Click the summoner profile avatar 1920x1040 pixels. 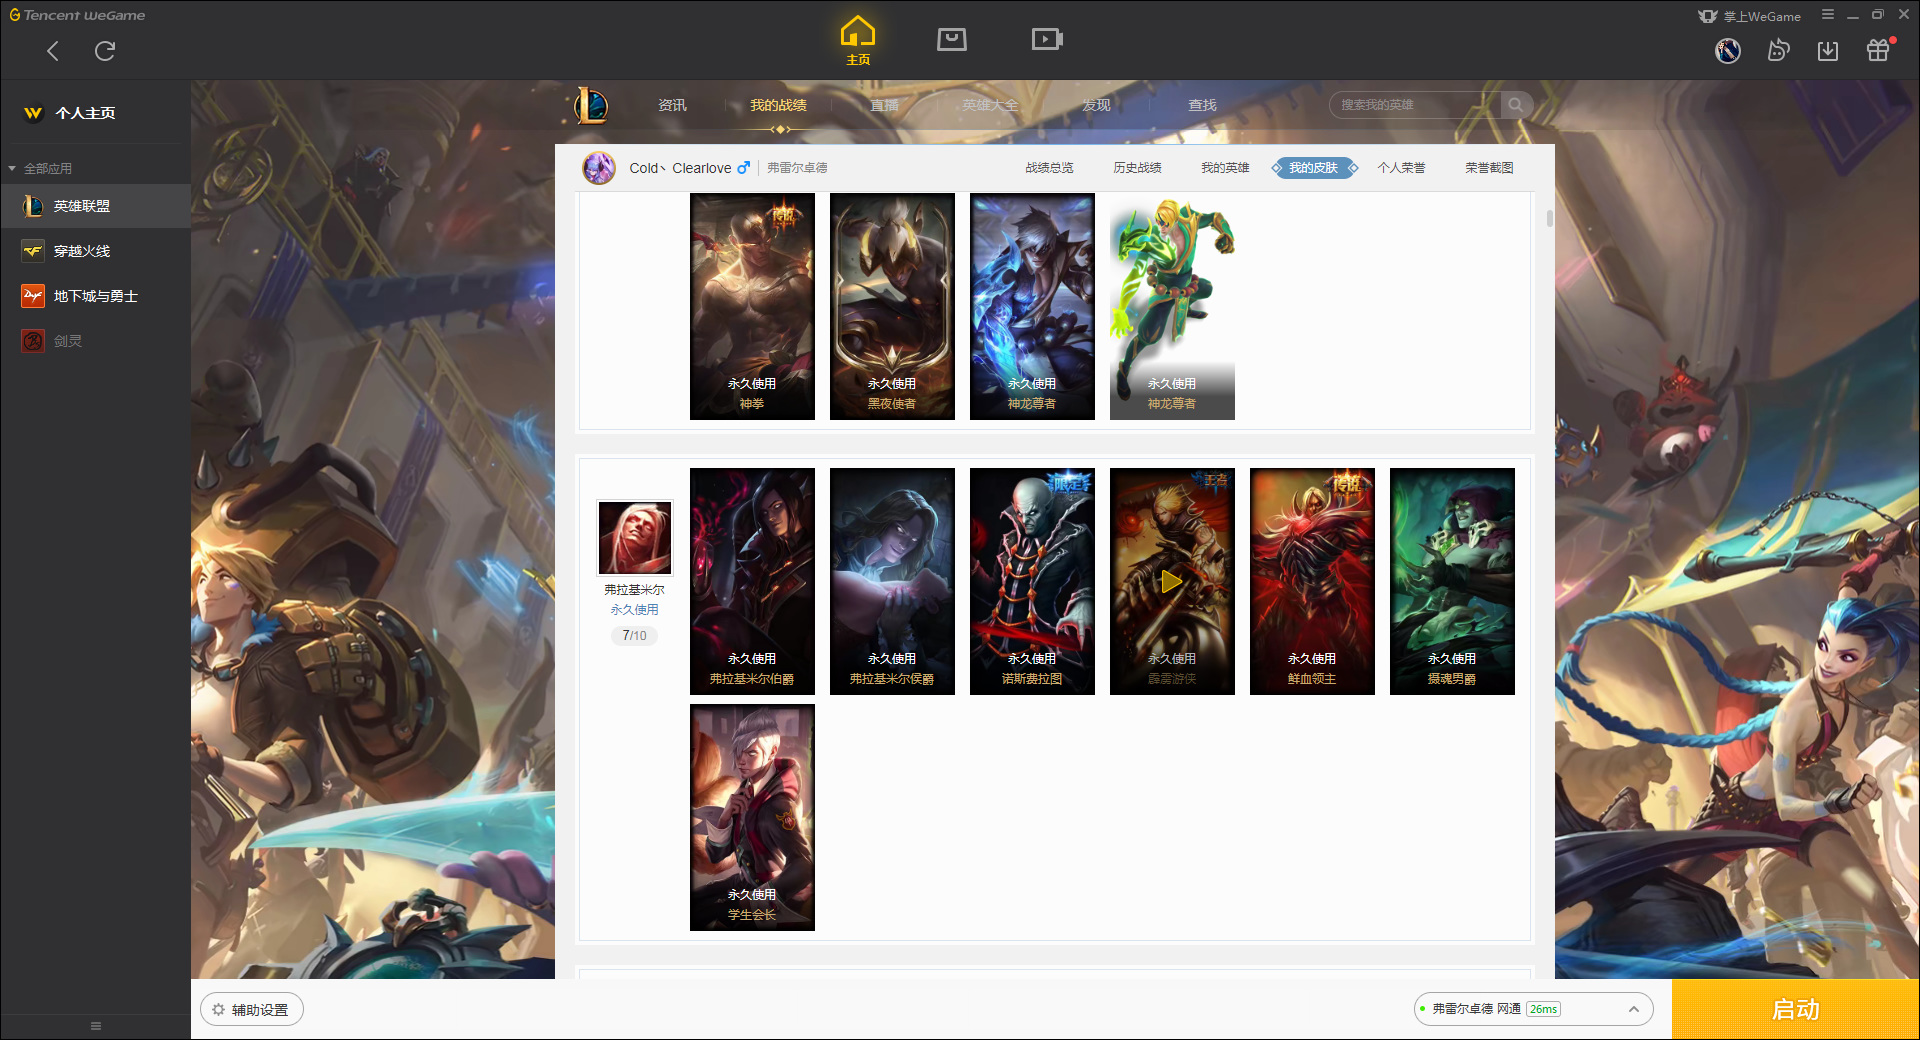point(599,168)
